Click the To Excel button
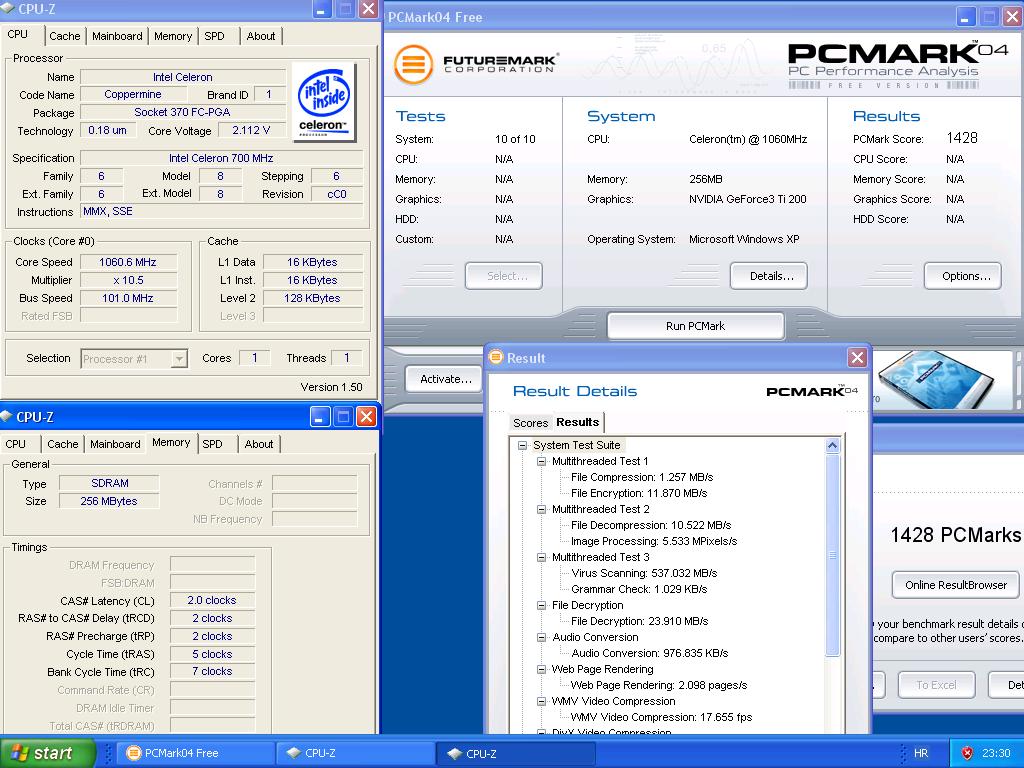This screenshot has height=768, width=1024. coord(936,685)
